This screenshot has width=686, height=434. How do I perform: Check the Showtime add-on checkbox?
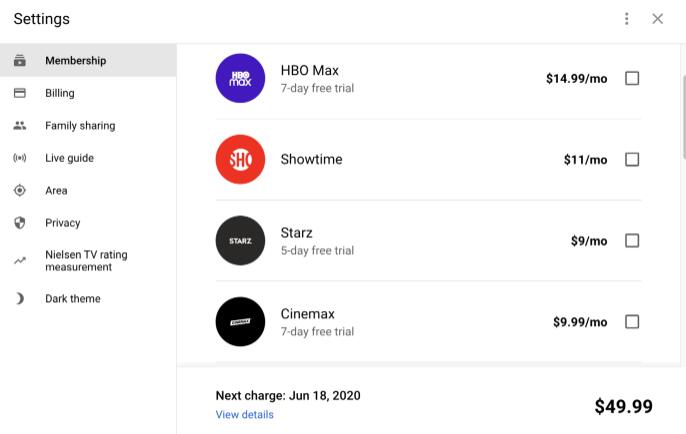[x=632, y=159]
